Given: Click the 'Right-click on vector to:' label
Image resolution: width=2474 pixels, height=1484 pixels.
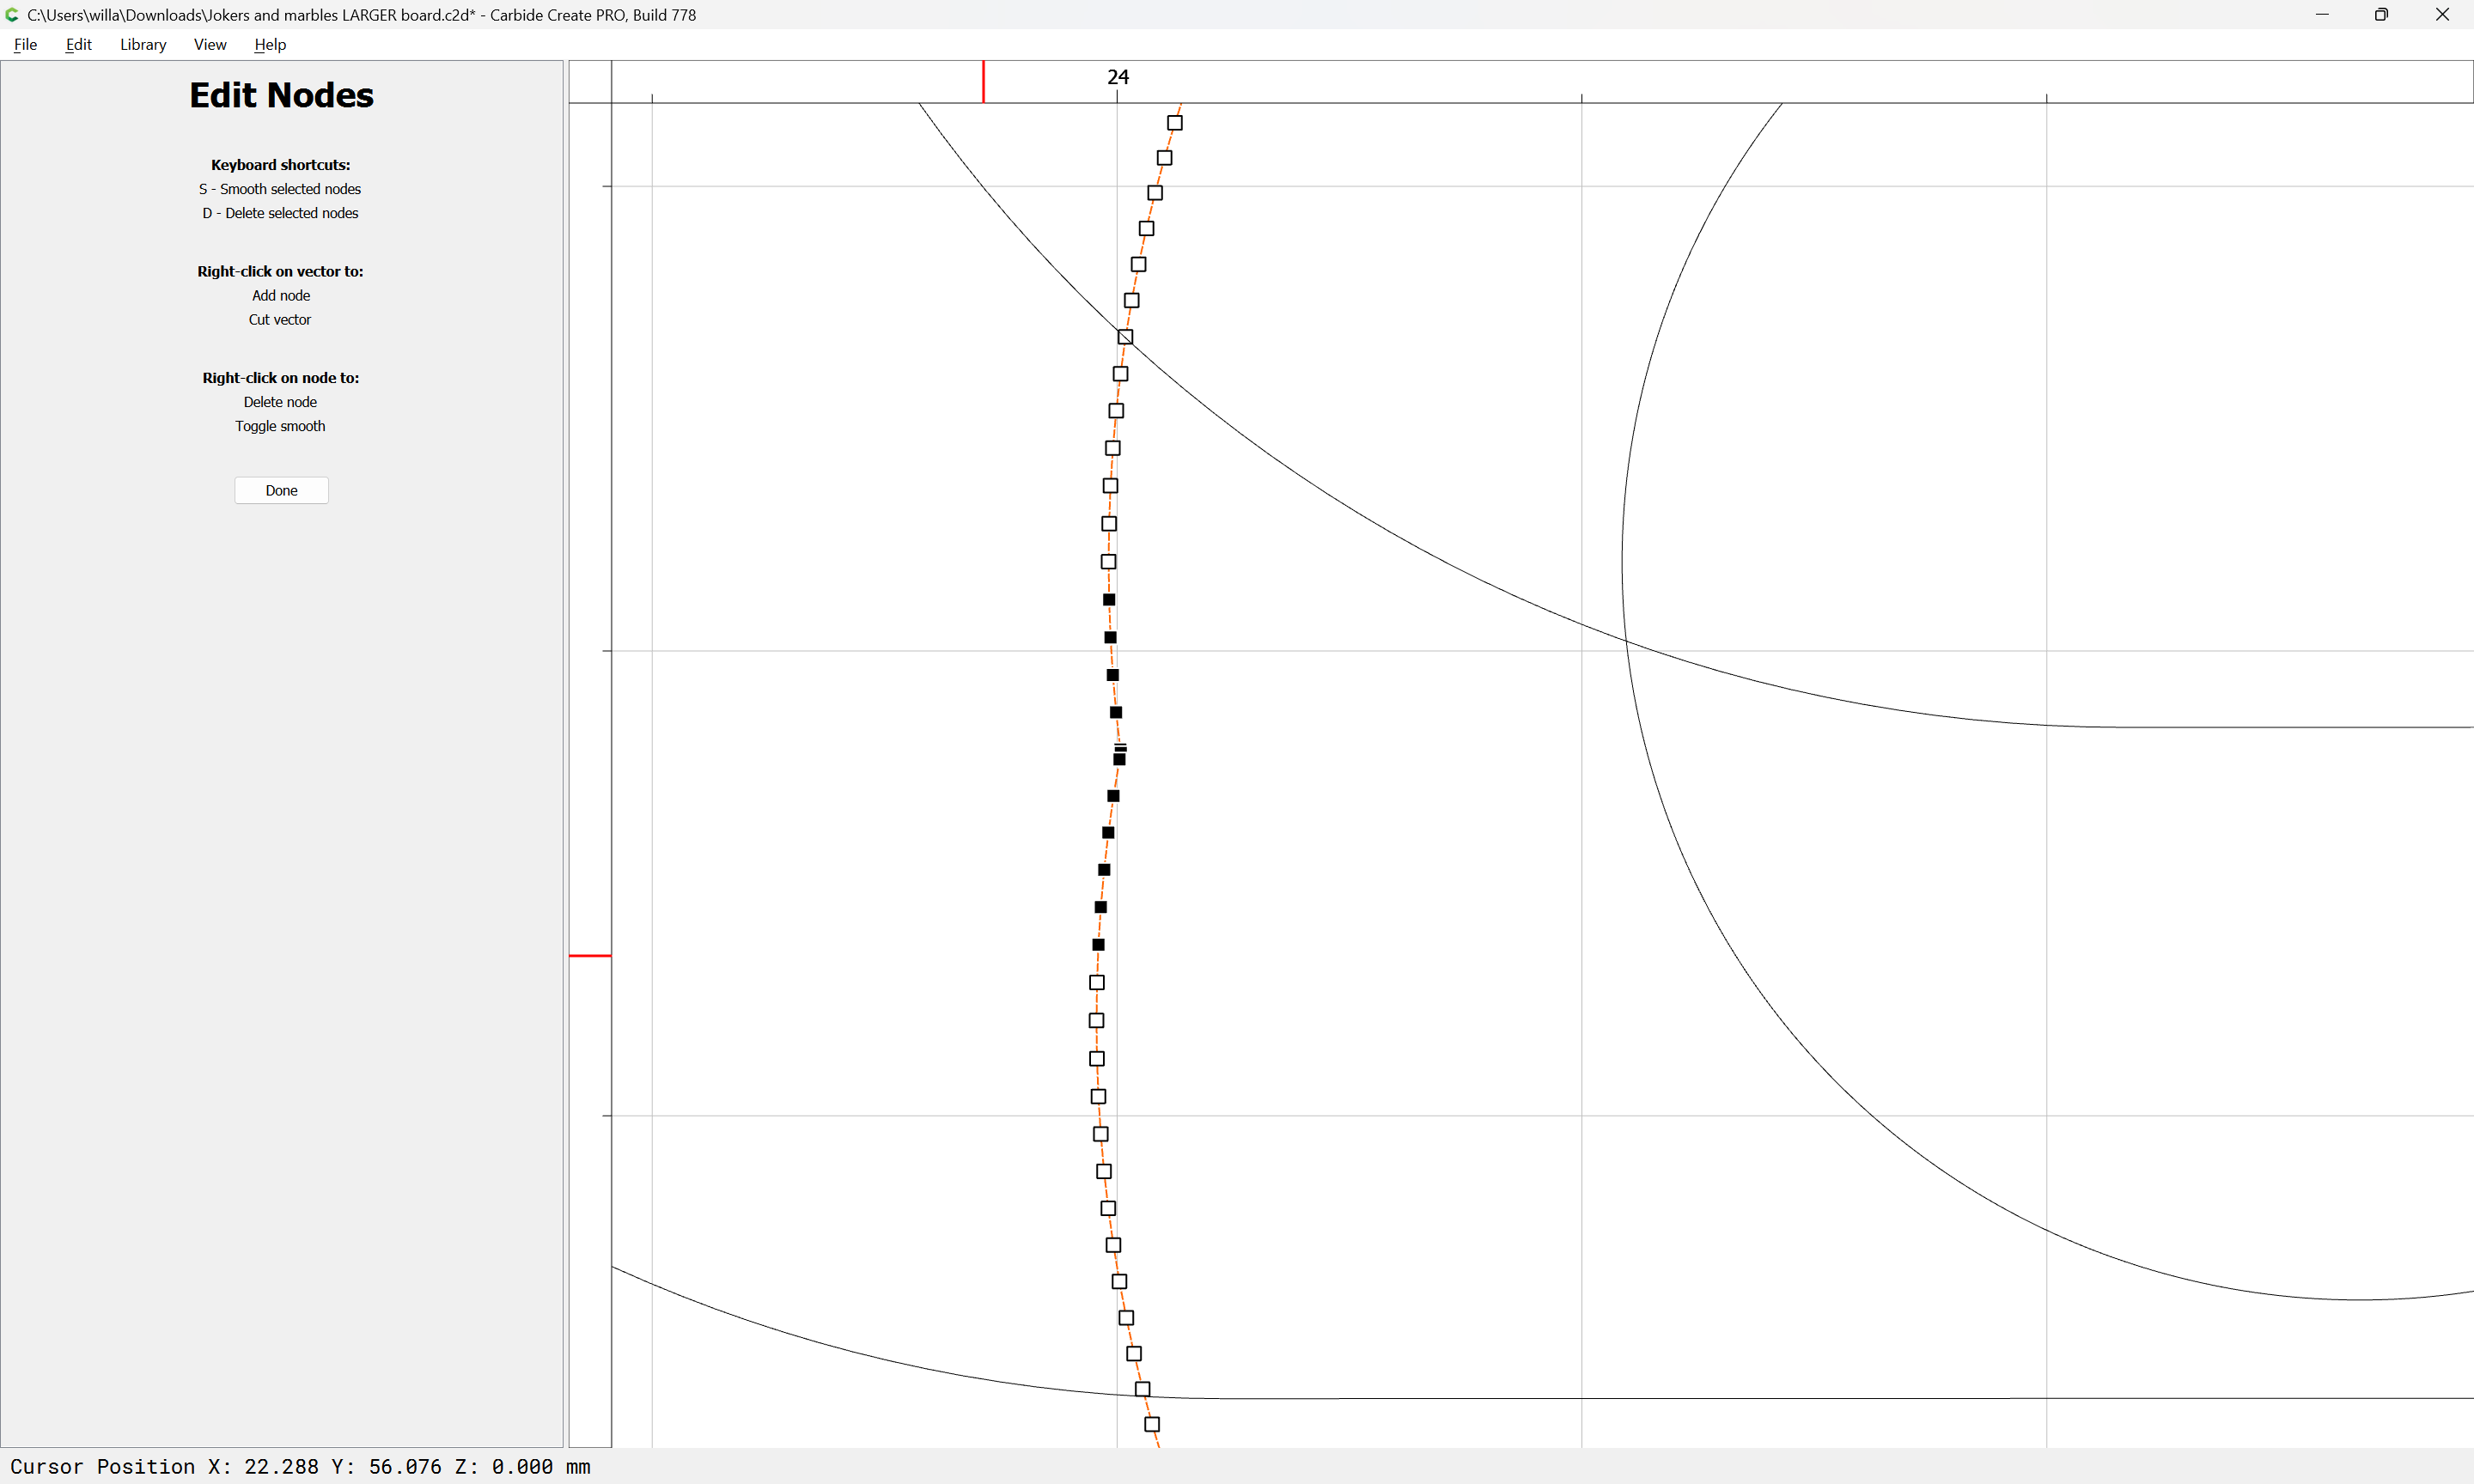Looking at the screenshot, I should [x=280, y=271].
